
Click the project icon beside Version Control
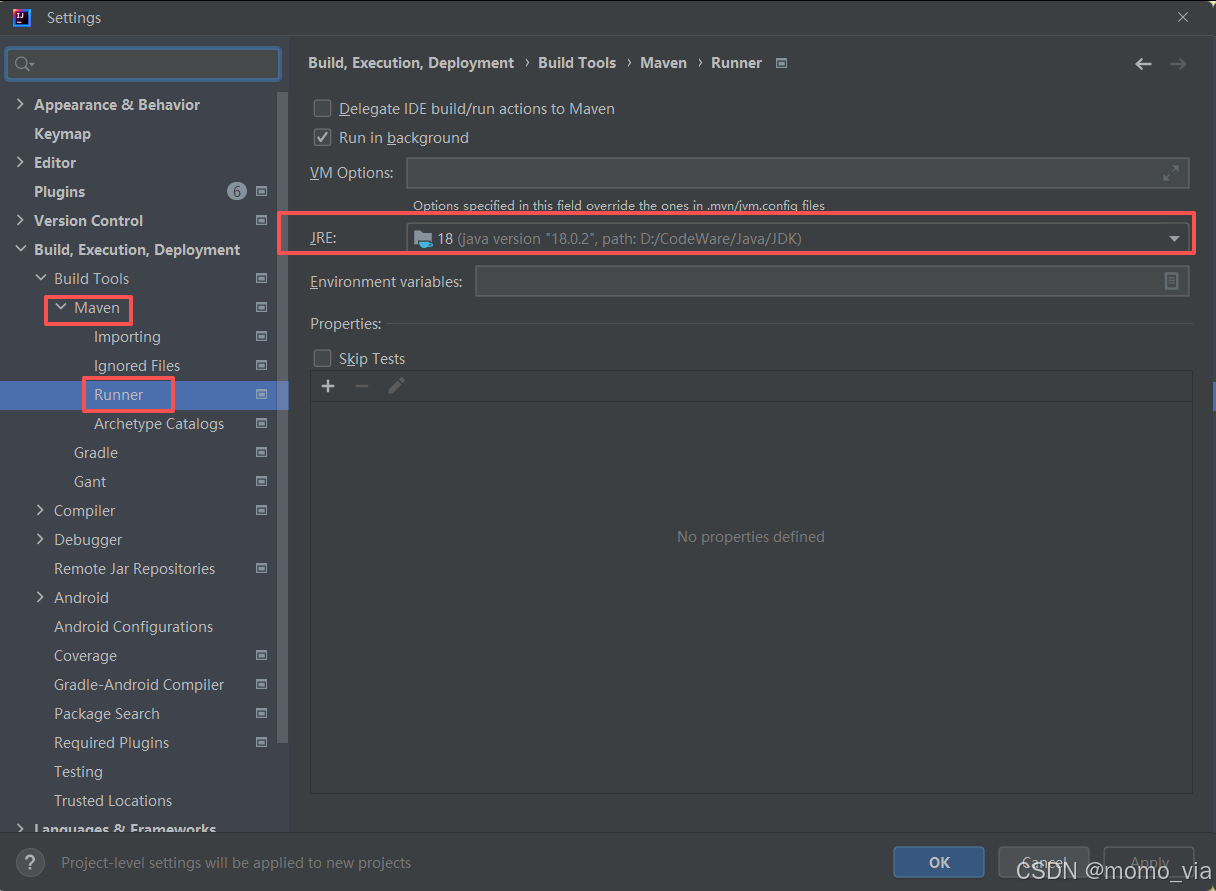[262, 220]
